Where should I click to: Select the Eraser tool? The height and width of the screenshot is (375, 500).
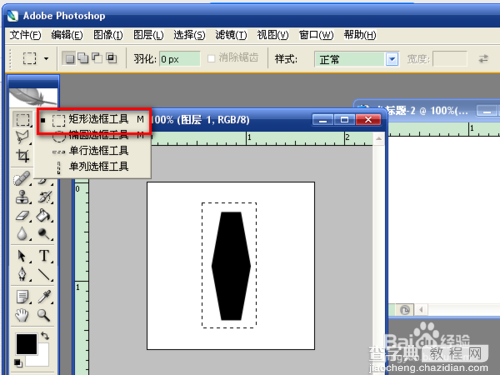click(x=22, y=216)
